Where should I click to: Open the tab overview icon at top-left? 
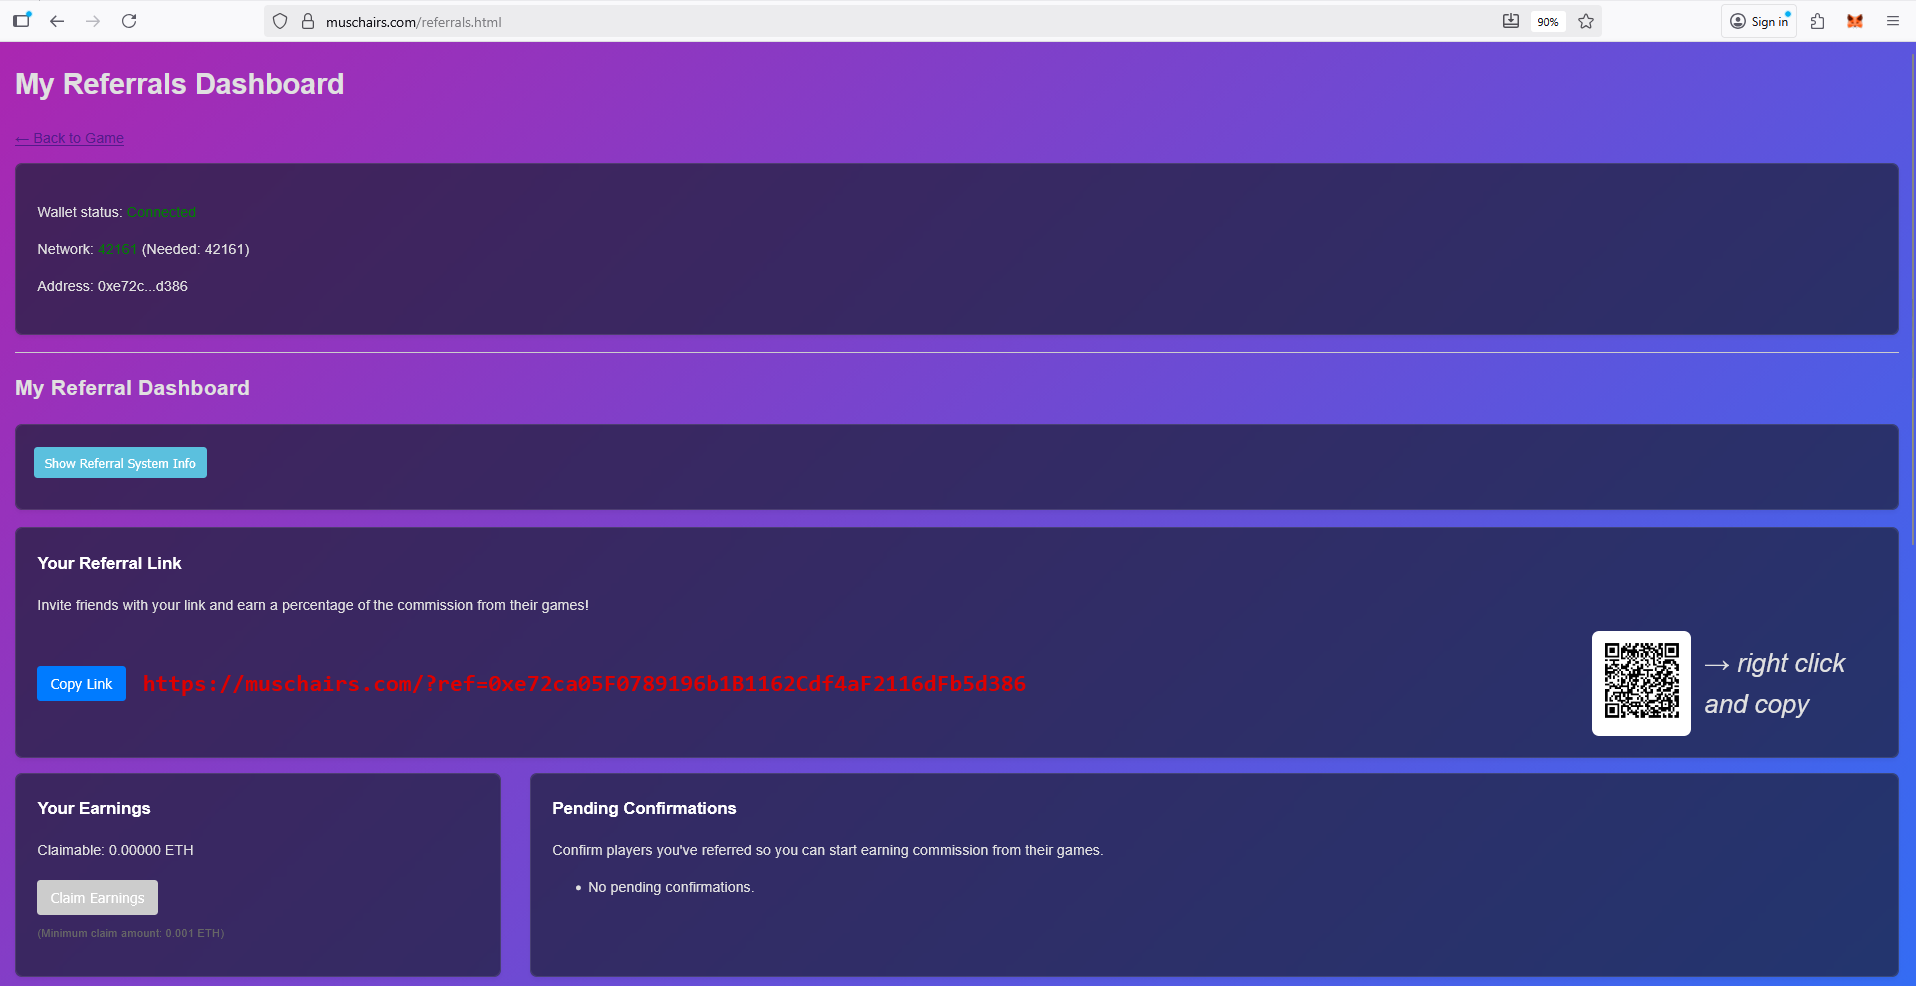(21, 20)
